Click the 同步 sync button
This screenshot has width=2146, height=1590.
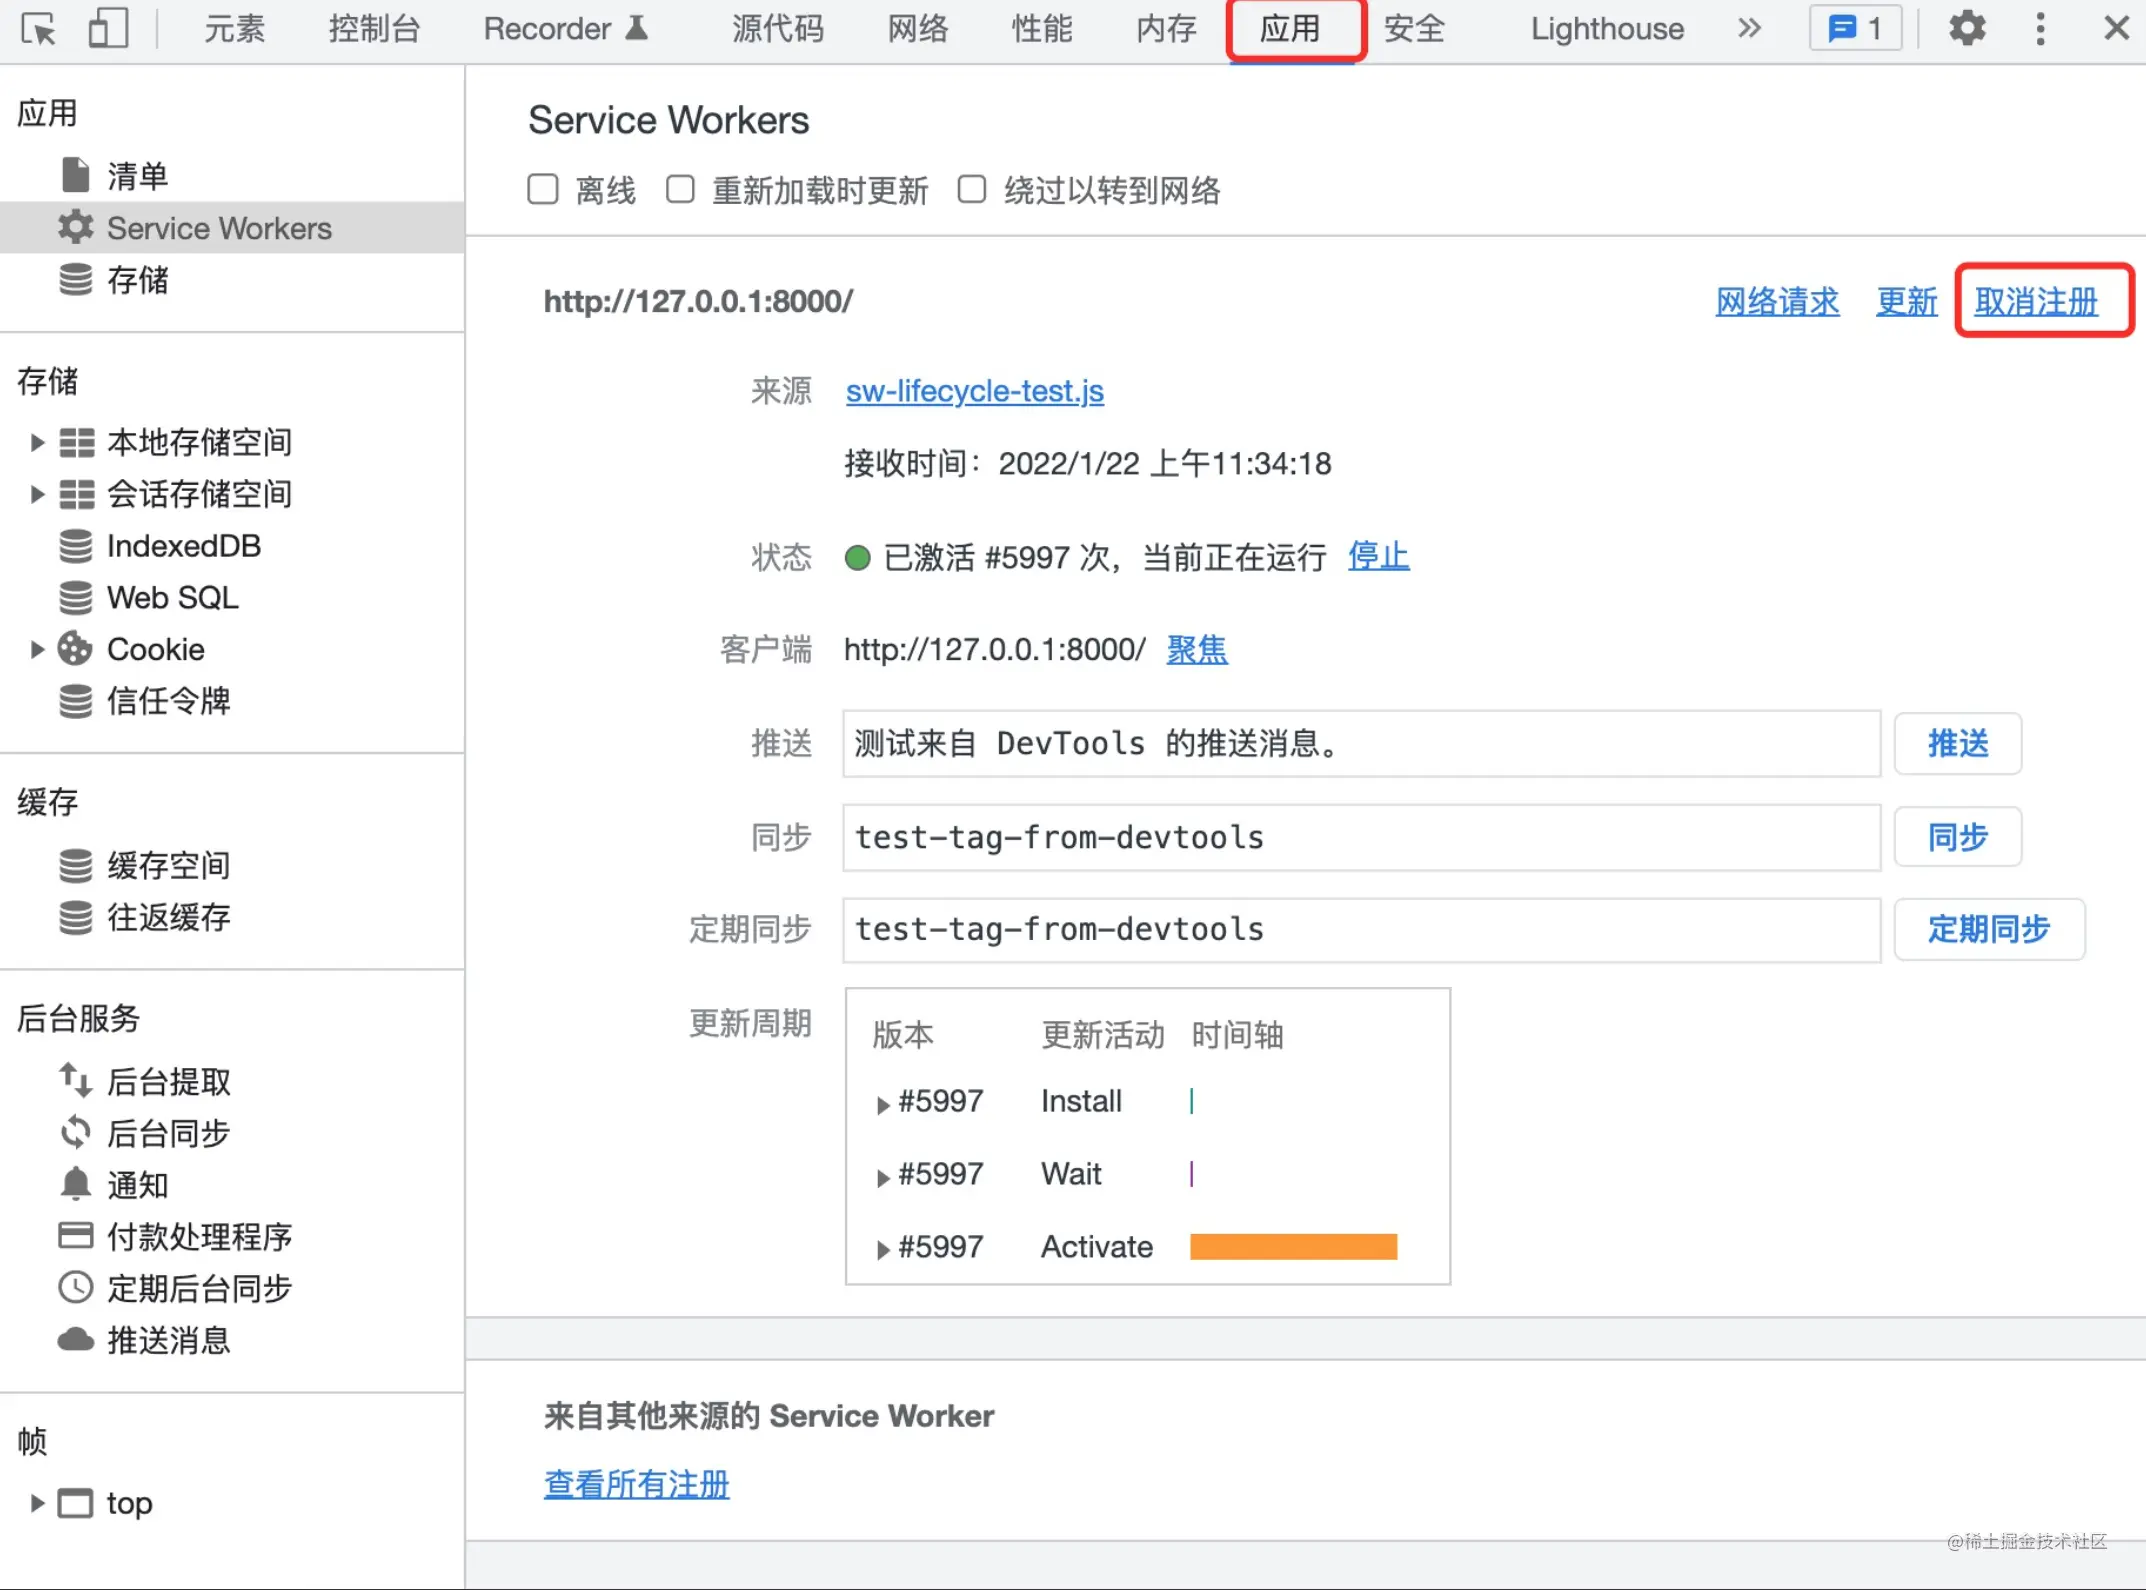point(1958,837)
